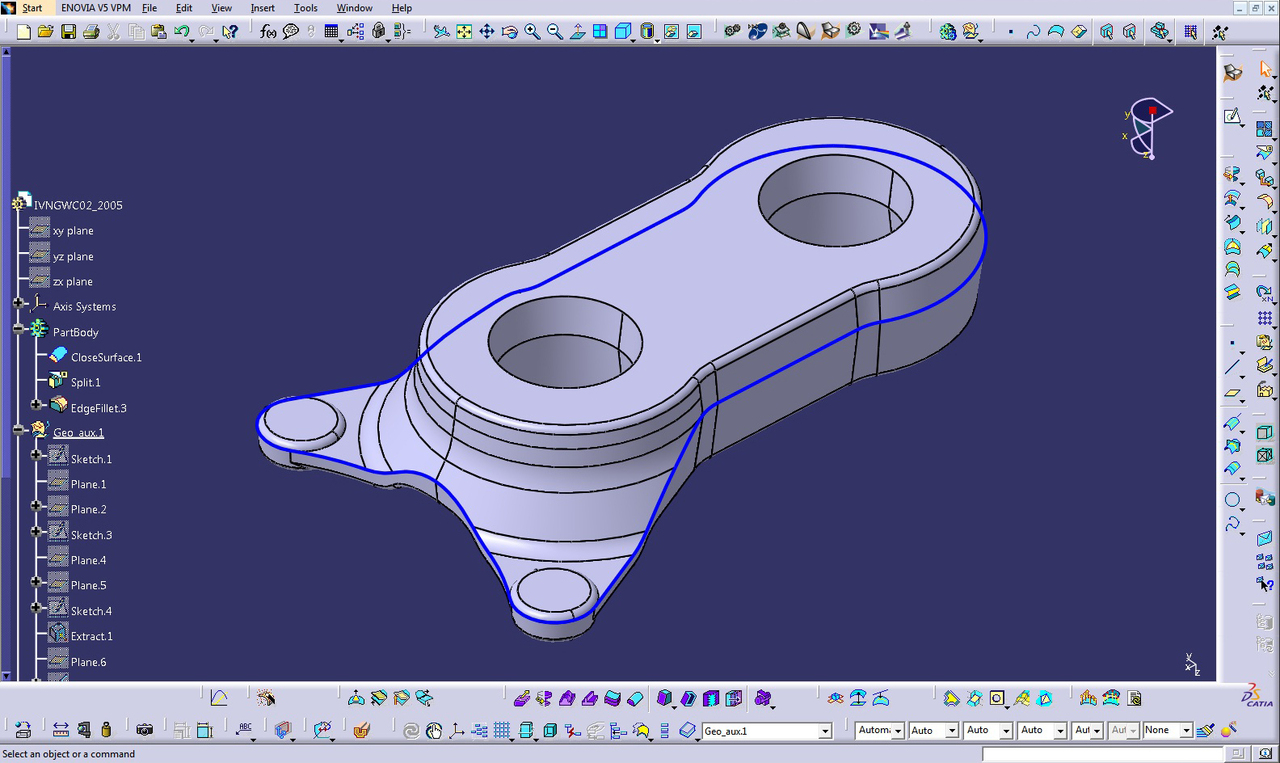
Task: Select zx plane in tree
Action: [x=73, y=282]
